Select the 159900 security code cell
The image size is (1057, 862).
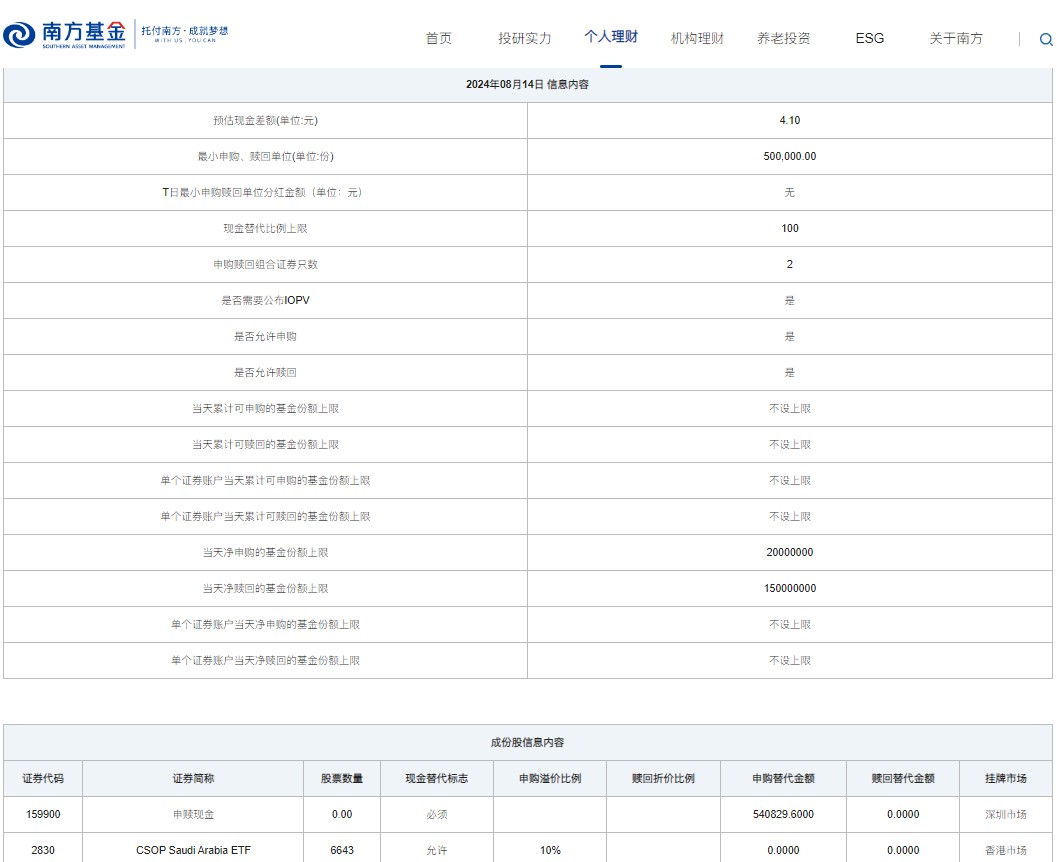[x=43, y=815]
